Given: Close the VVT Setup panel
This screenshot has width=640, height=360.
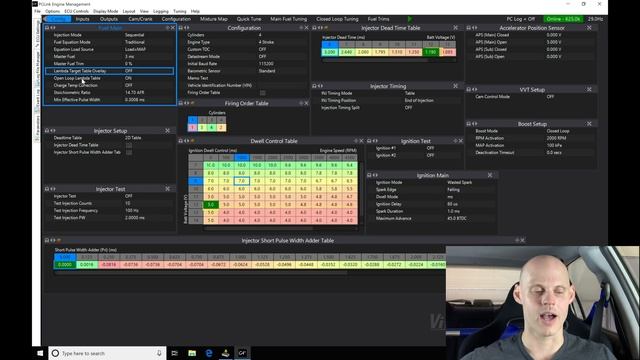Looking at the screenshot, I should [x=589, y=89].
